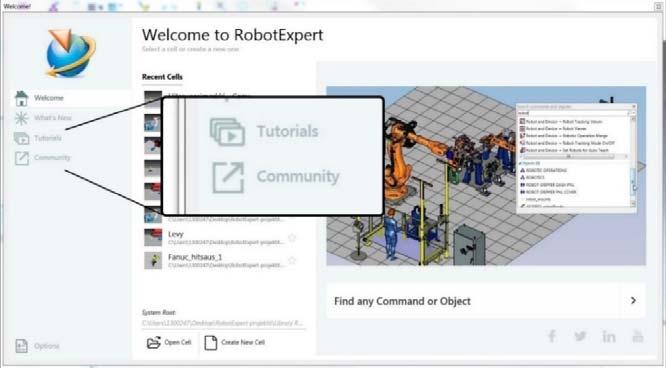The height and width of the screenshot is (368, 666).
Task: Select the What's New star icon
Action: 21,118
